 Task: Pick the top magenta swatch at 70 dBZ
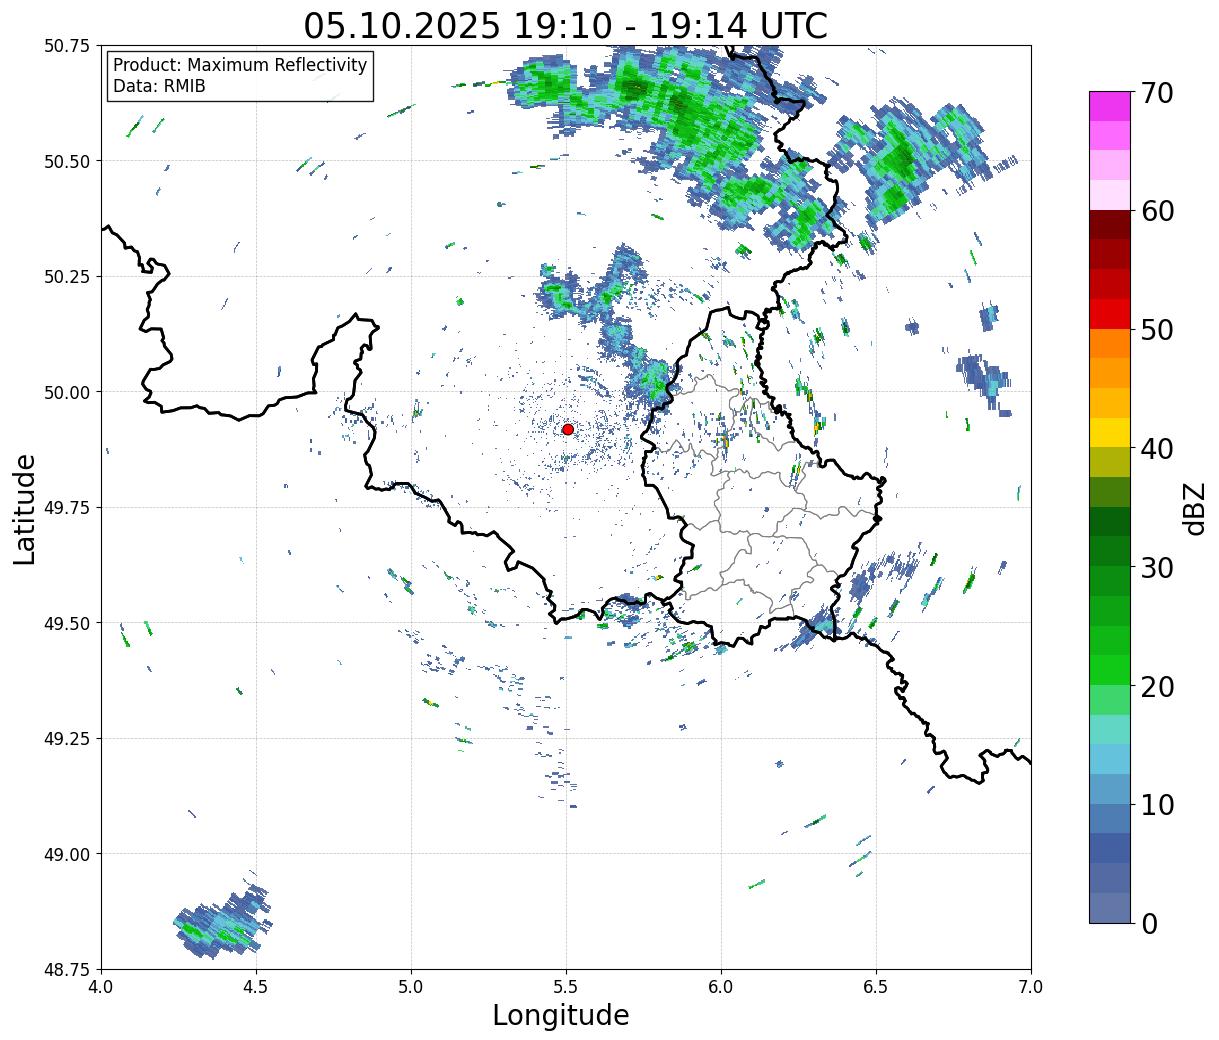click(x=1110, y=106)
